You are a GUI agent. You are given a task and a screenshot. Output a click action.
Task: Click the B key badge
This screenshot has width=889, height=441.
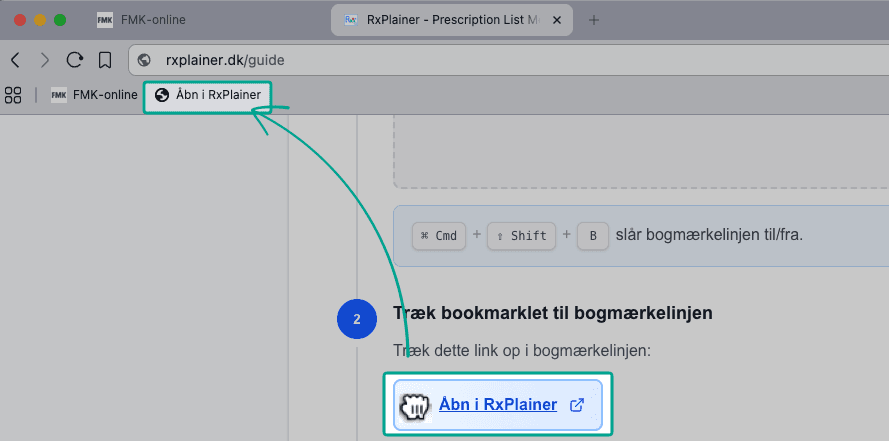(593, 236)
